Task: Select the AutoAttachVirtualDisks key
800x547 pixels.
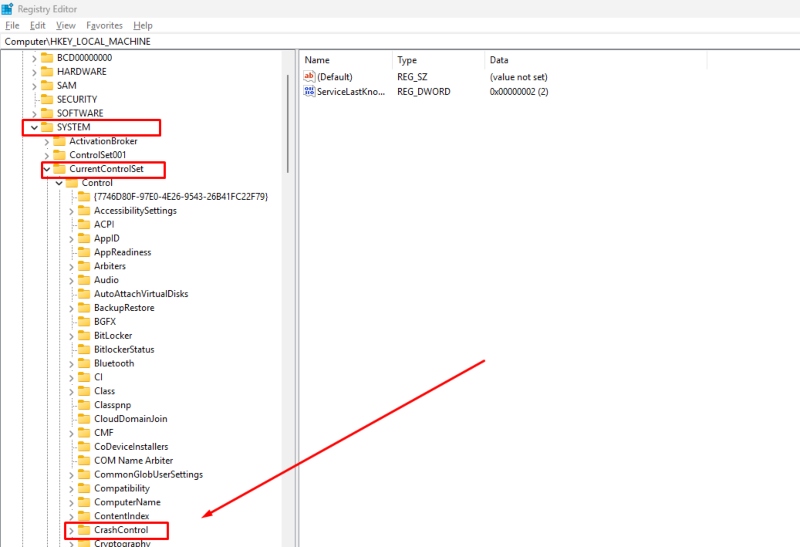Action: click(x=141, y=293)
